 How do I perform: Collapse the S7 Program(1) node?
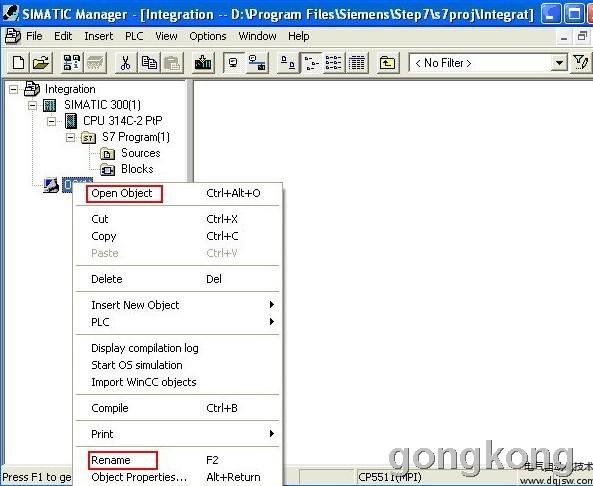pyautogui.click(x=70, y=137)
